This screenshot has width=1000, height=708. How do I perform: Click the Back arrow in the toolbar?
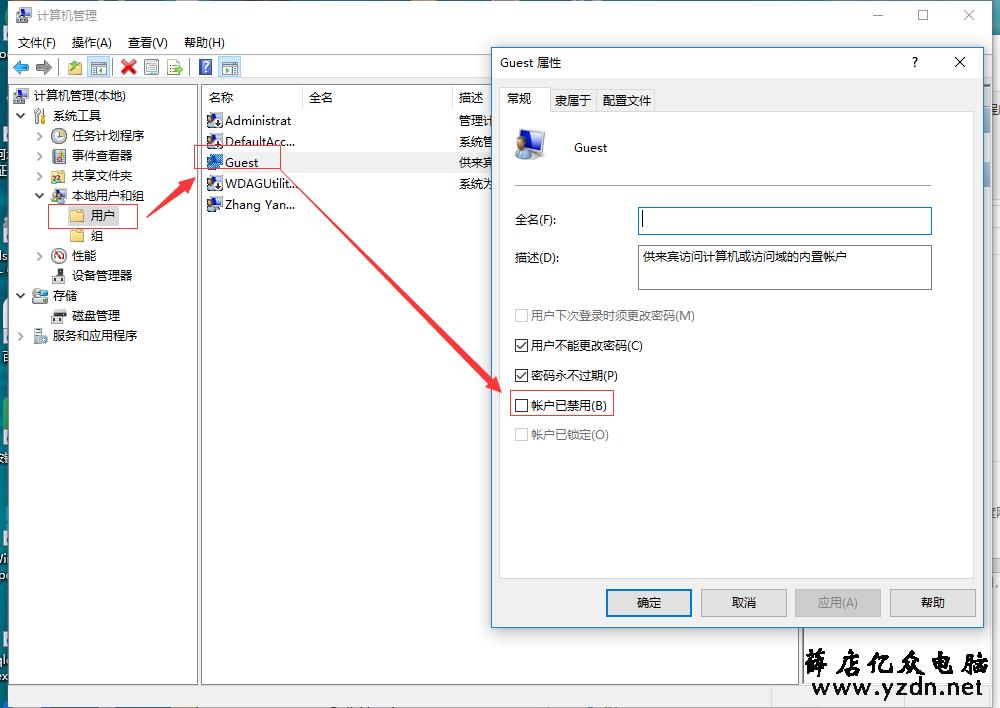21,67
